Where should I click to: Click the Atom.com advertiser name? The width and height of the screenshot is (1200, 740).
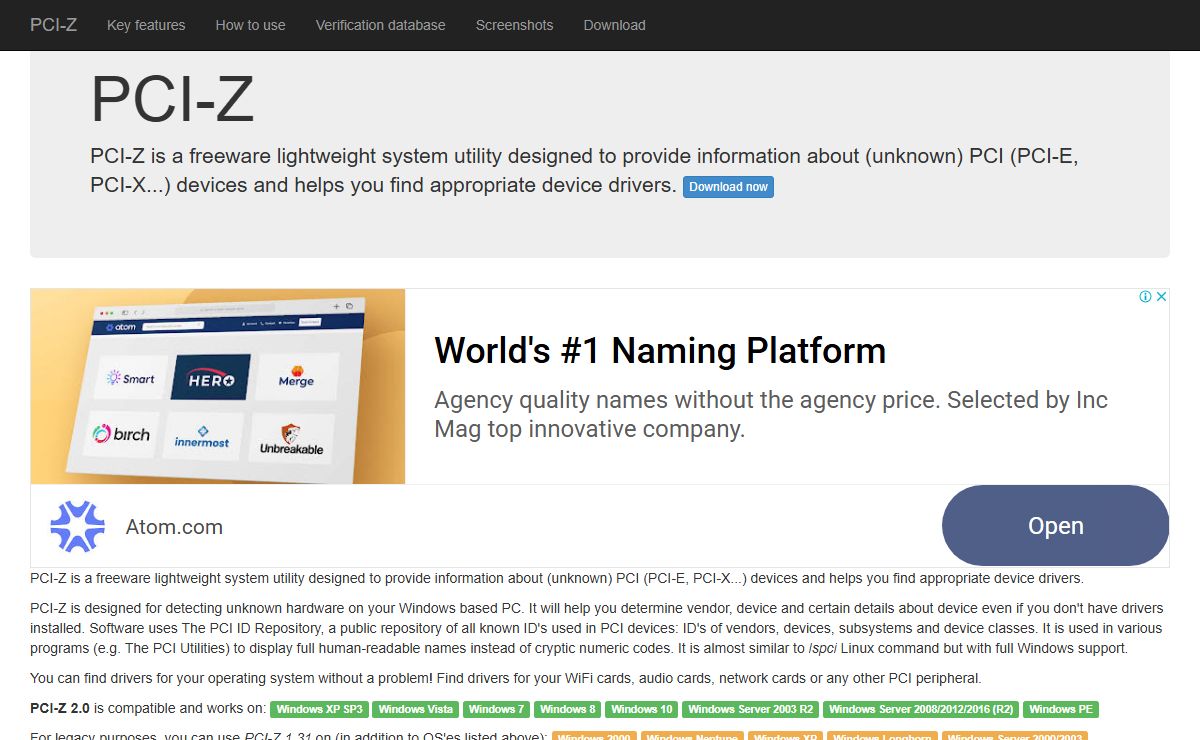(174, 527)
